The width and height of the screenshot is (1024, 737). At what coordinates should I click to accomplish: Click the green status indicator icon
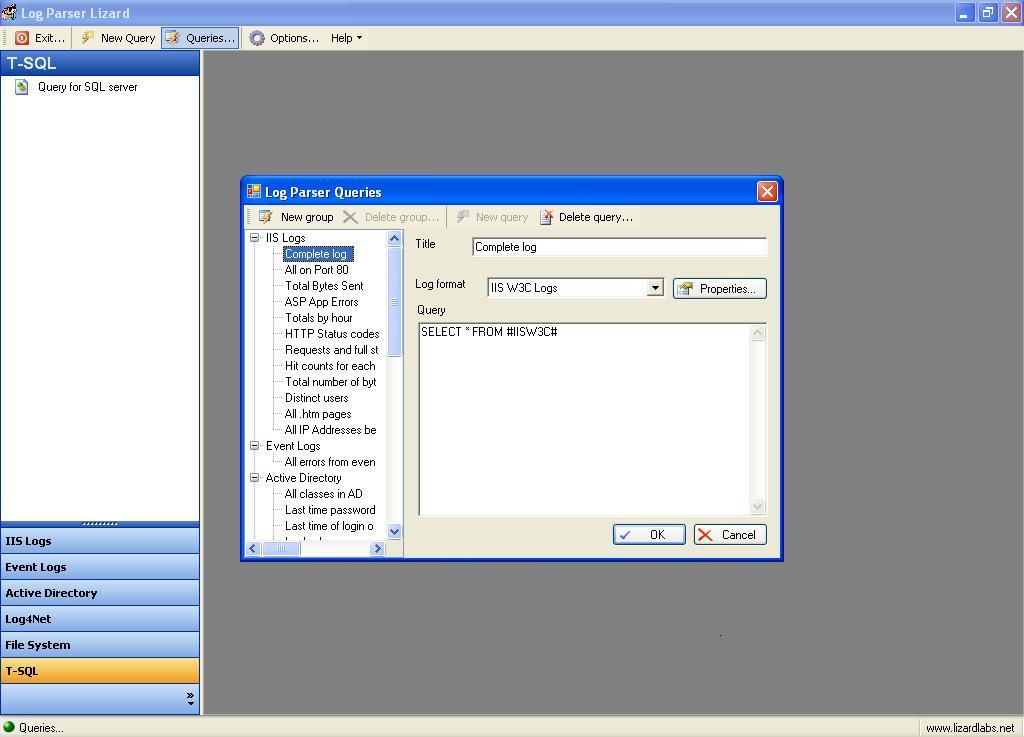coord(8,727)
